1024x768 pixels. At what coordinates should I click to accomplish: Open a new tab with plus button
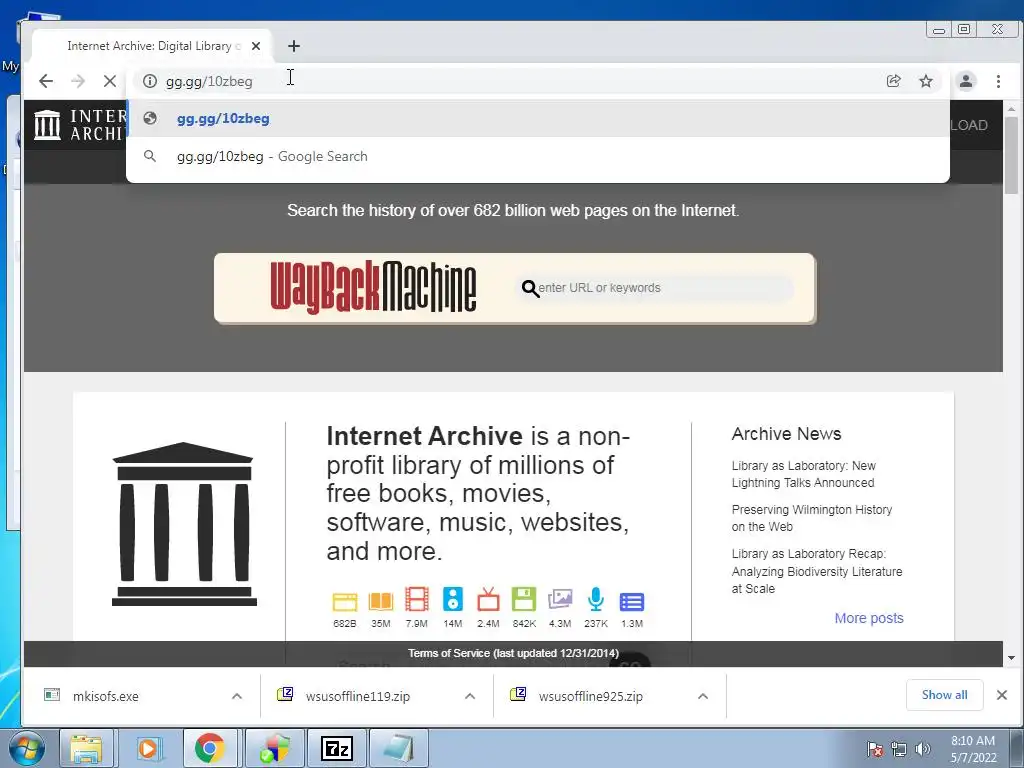(x=294, y=46)
